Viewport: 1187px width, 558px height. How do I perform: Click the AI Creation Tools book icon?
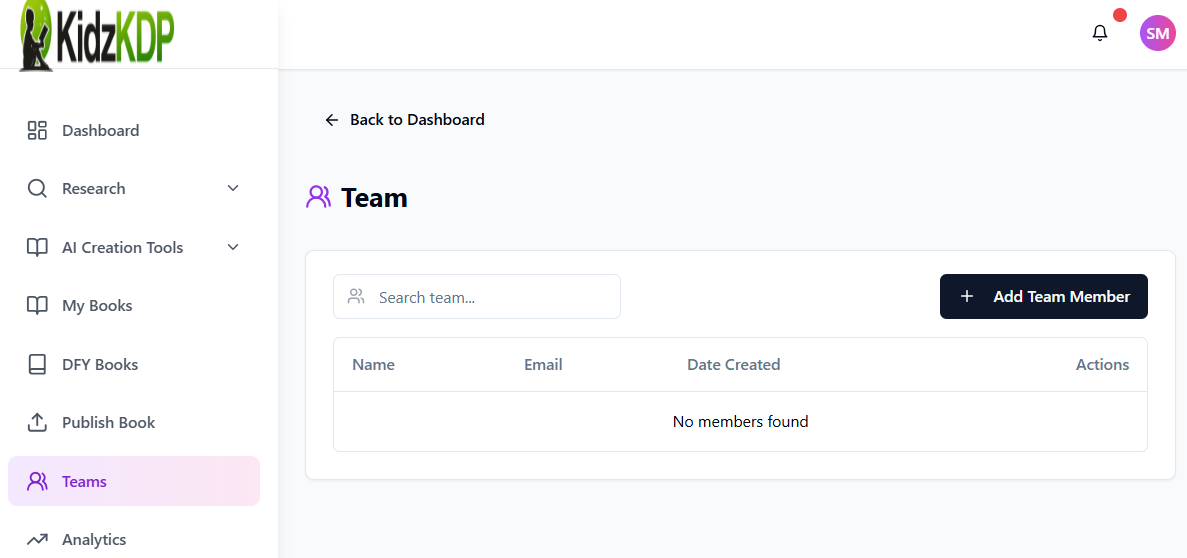(37, 247)
